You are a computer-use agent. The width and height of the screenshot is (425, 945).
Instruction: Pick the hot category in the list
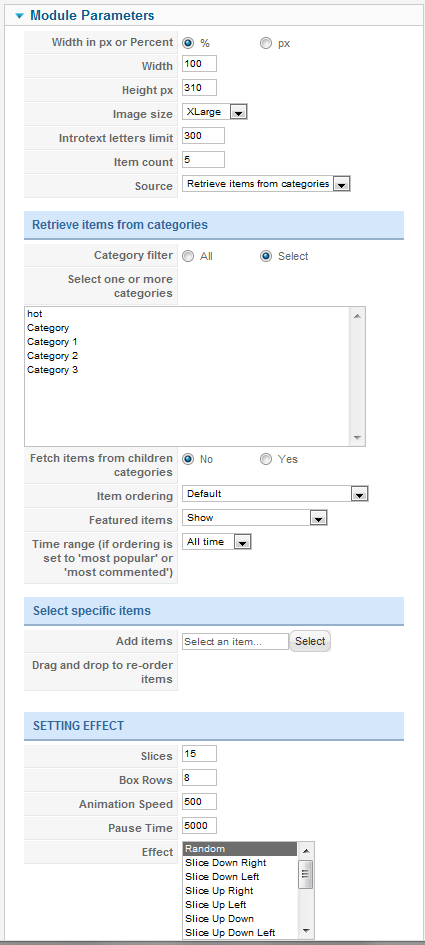click(34, 314)
